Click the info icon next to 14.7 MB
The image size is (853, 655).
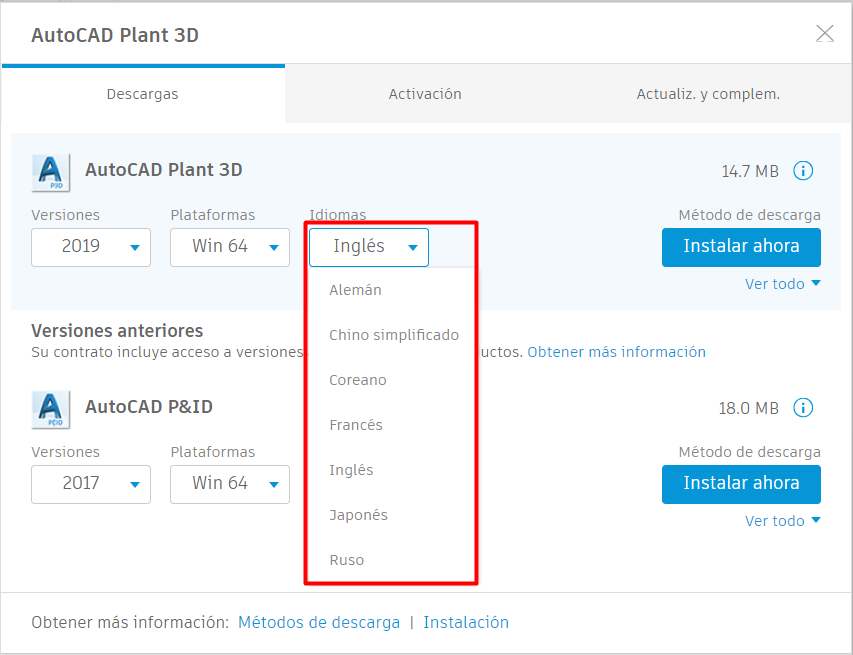click(x=803, y=171)
